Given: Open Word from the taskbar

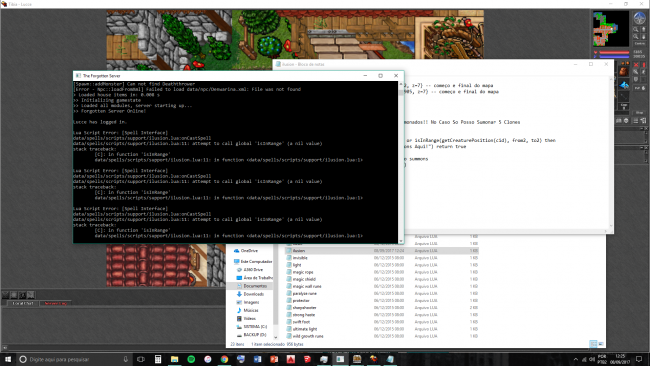Looking at the screenshot, I should [257, 359].
